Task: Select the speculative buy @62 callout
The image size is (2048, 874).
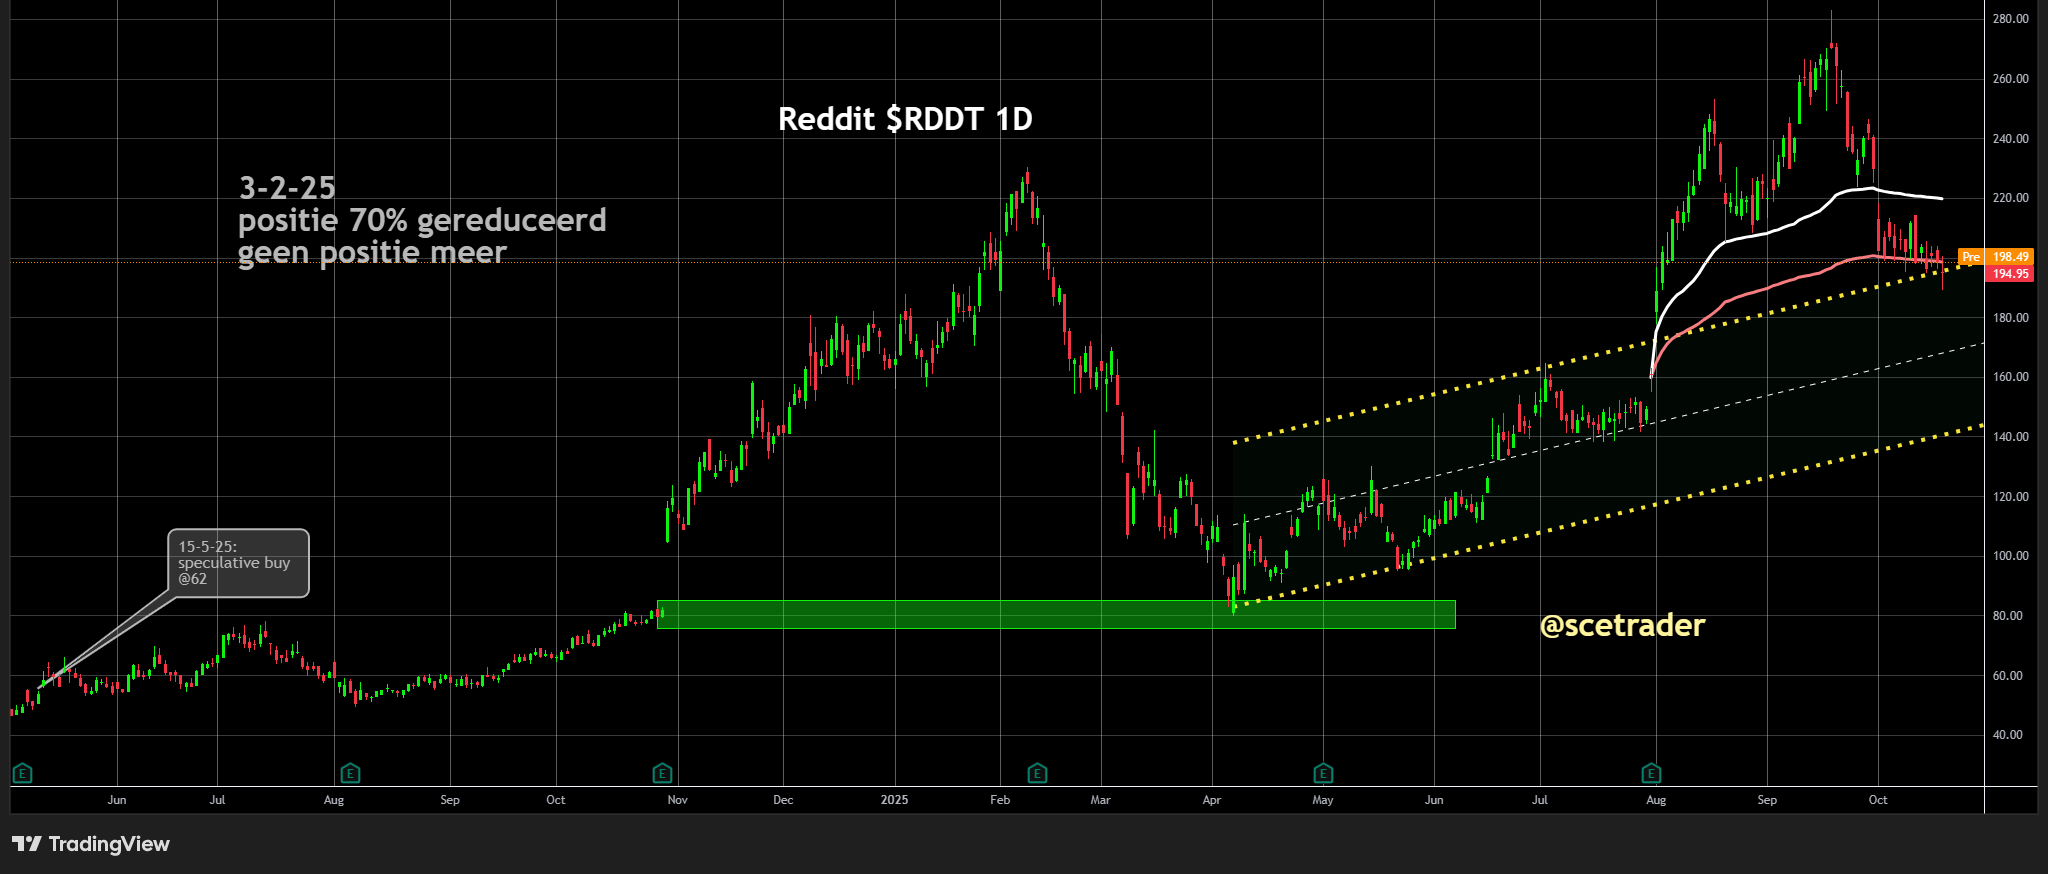Action: 238,563
